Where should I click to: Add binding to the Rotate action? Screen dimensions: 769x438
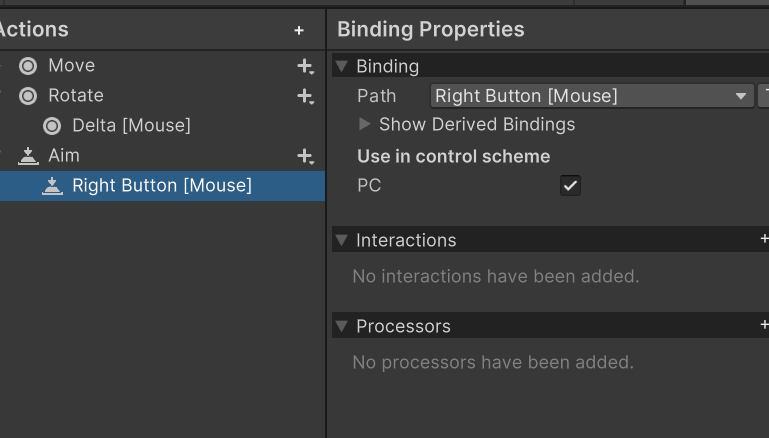[305, 96]
